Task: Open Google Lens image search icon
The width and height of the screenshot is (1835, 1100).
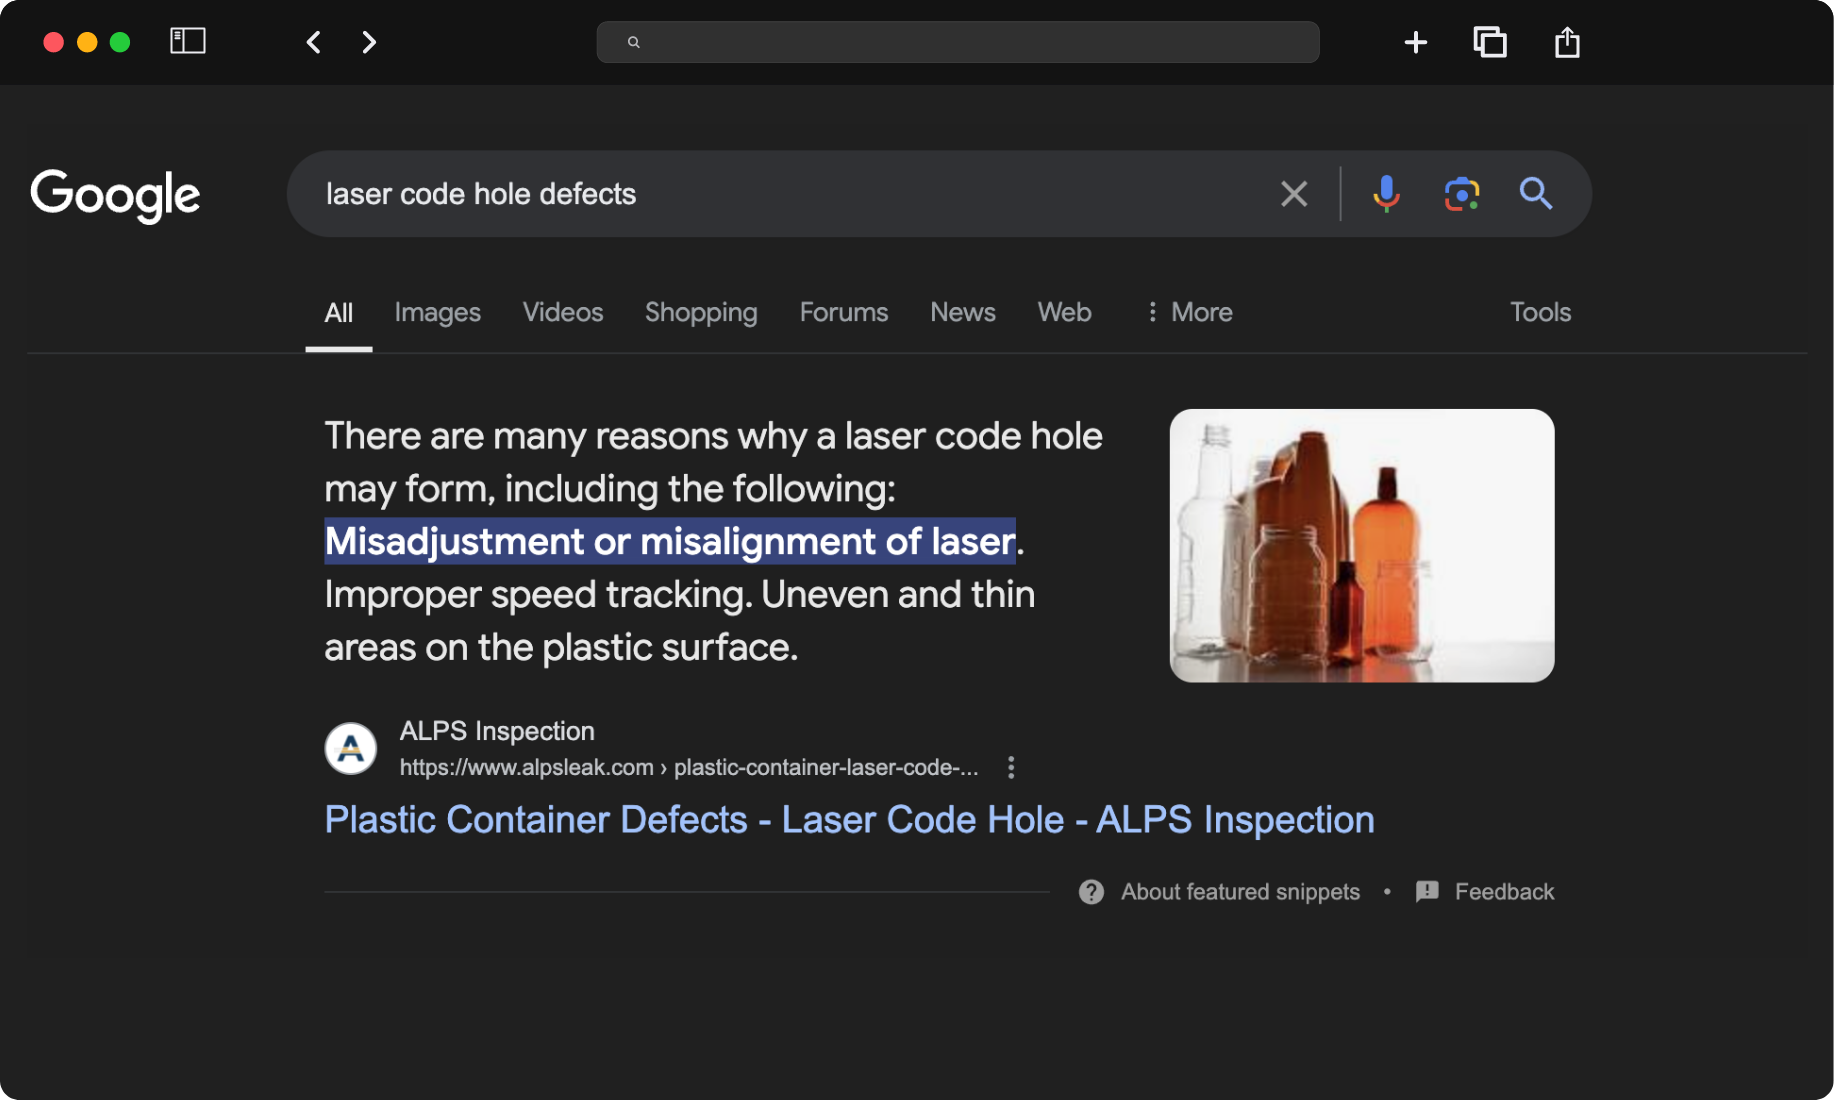Action: [1462, 194]
